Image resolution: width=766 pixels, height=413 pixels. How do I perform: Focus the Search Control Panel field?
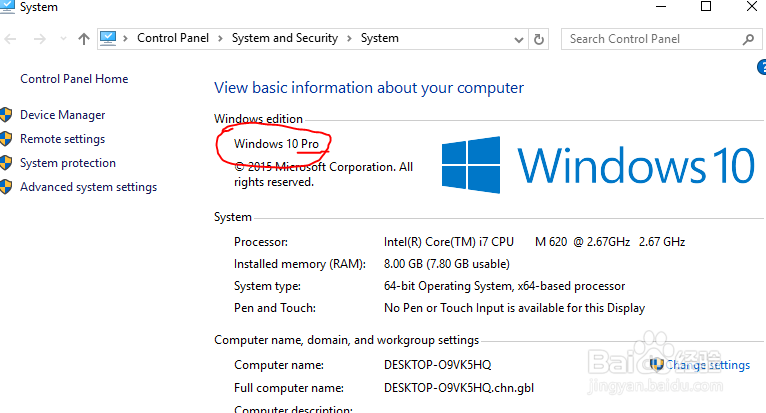click(x=661, y=39)
